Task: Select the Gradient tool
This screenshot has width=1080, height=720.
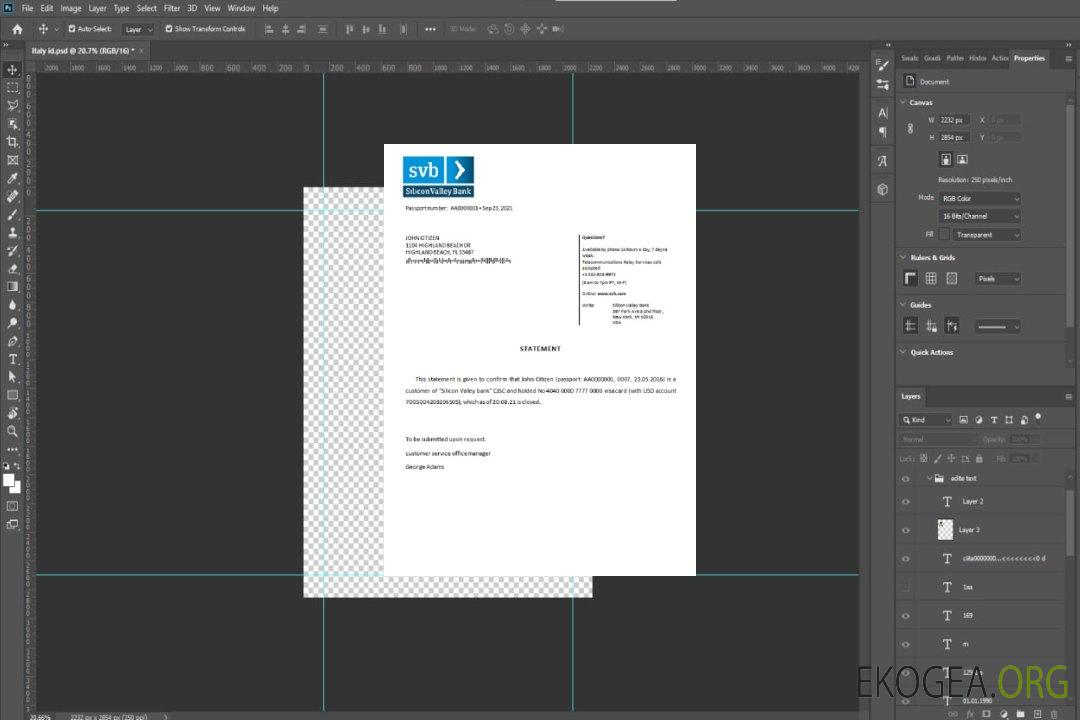Action: click(x=12, y=287)
